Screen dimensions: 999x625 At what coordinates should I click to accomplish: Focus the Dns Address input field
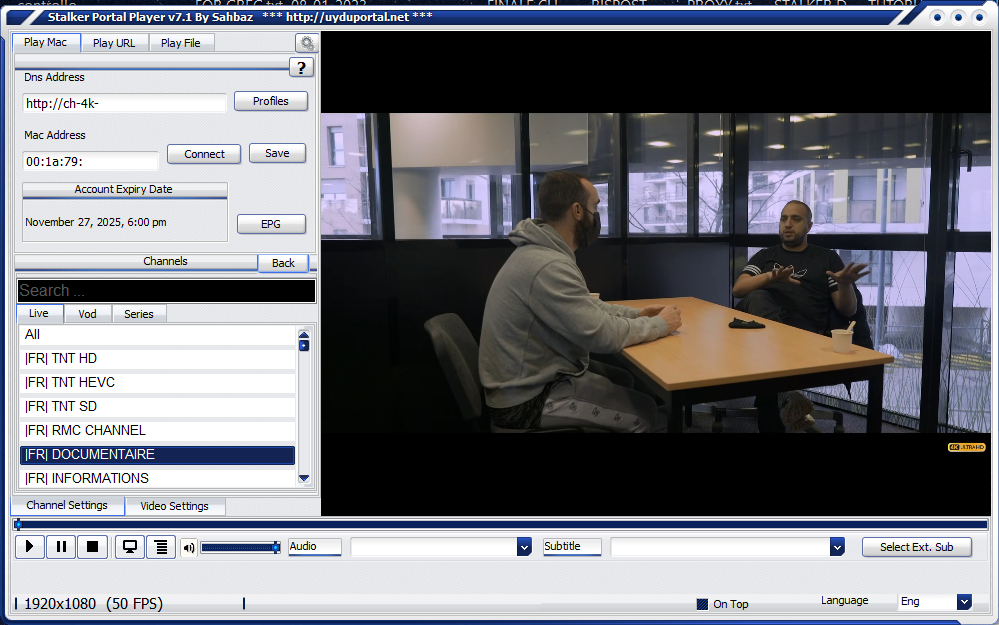[x=125, y=103]
